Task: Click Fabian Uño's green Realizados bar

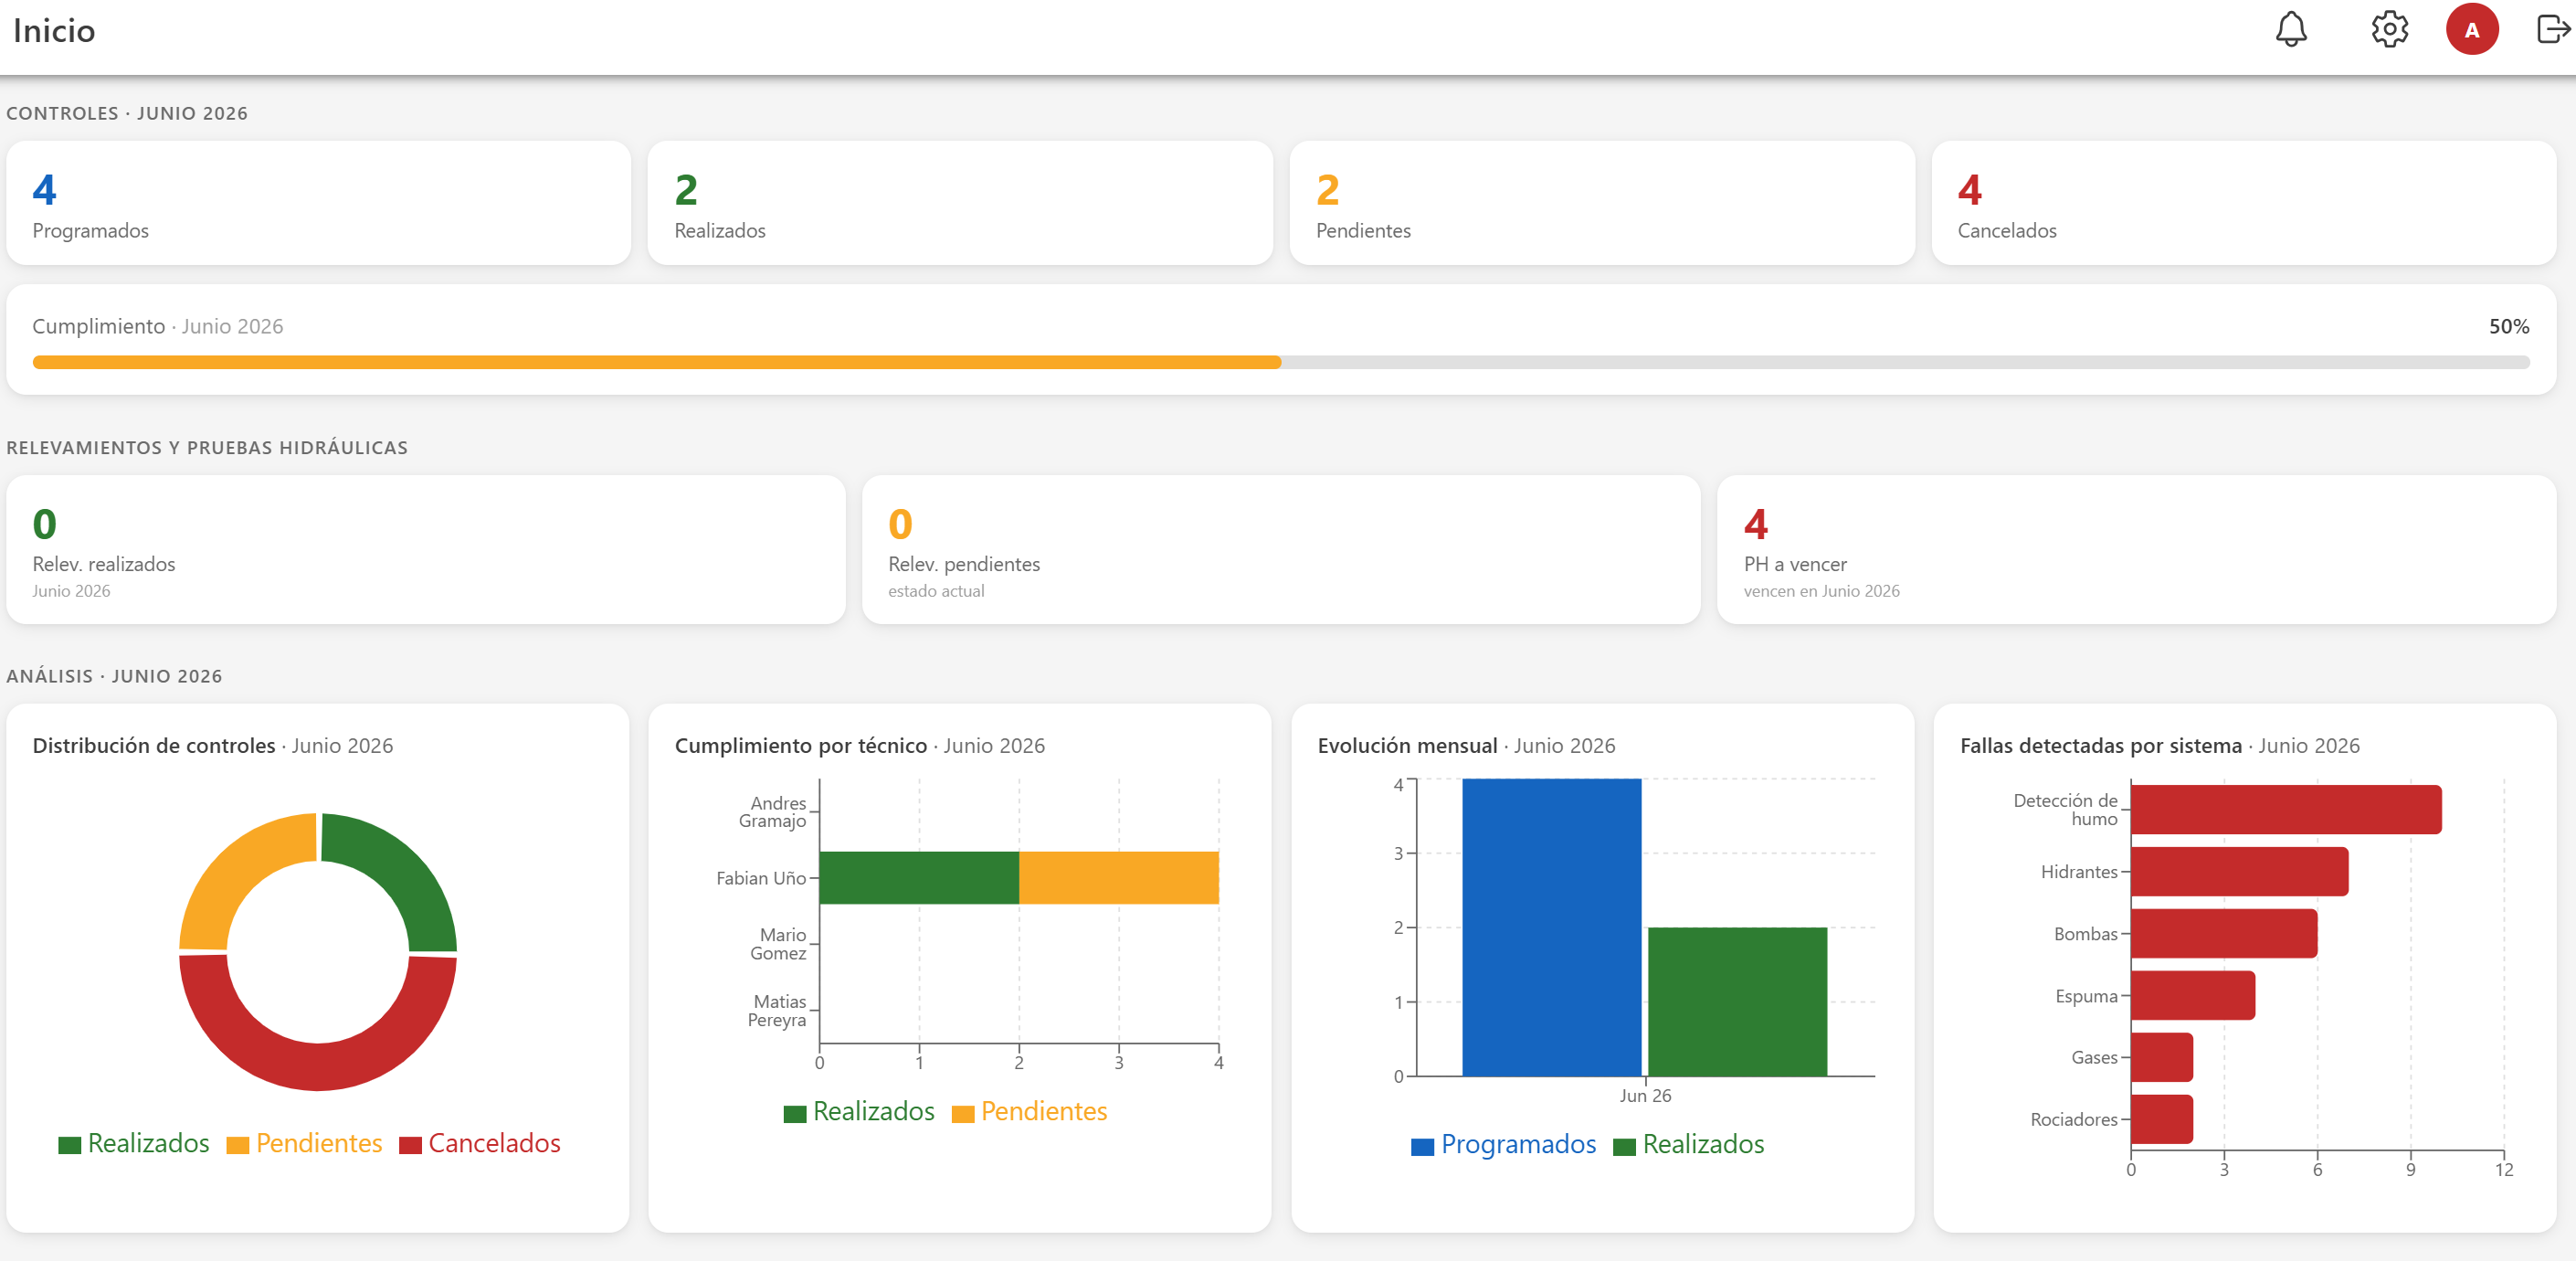Action: click(919, 878)
